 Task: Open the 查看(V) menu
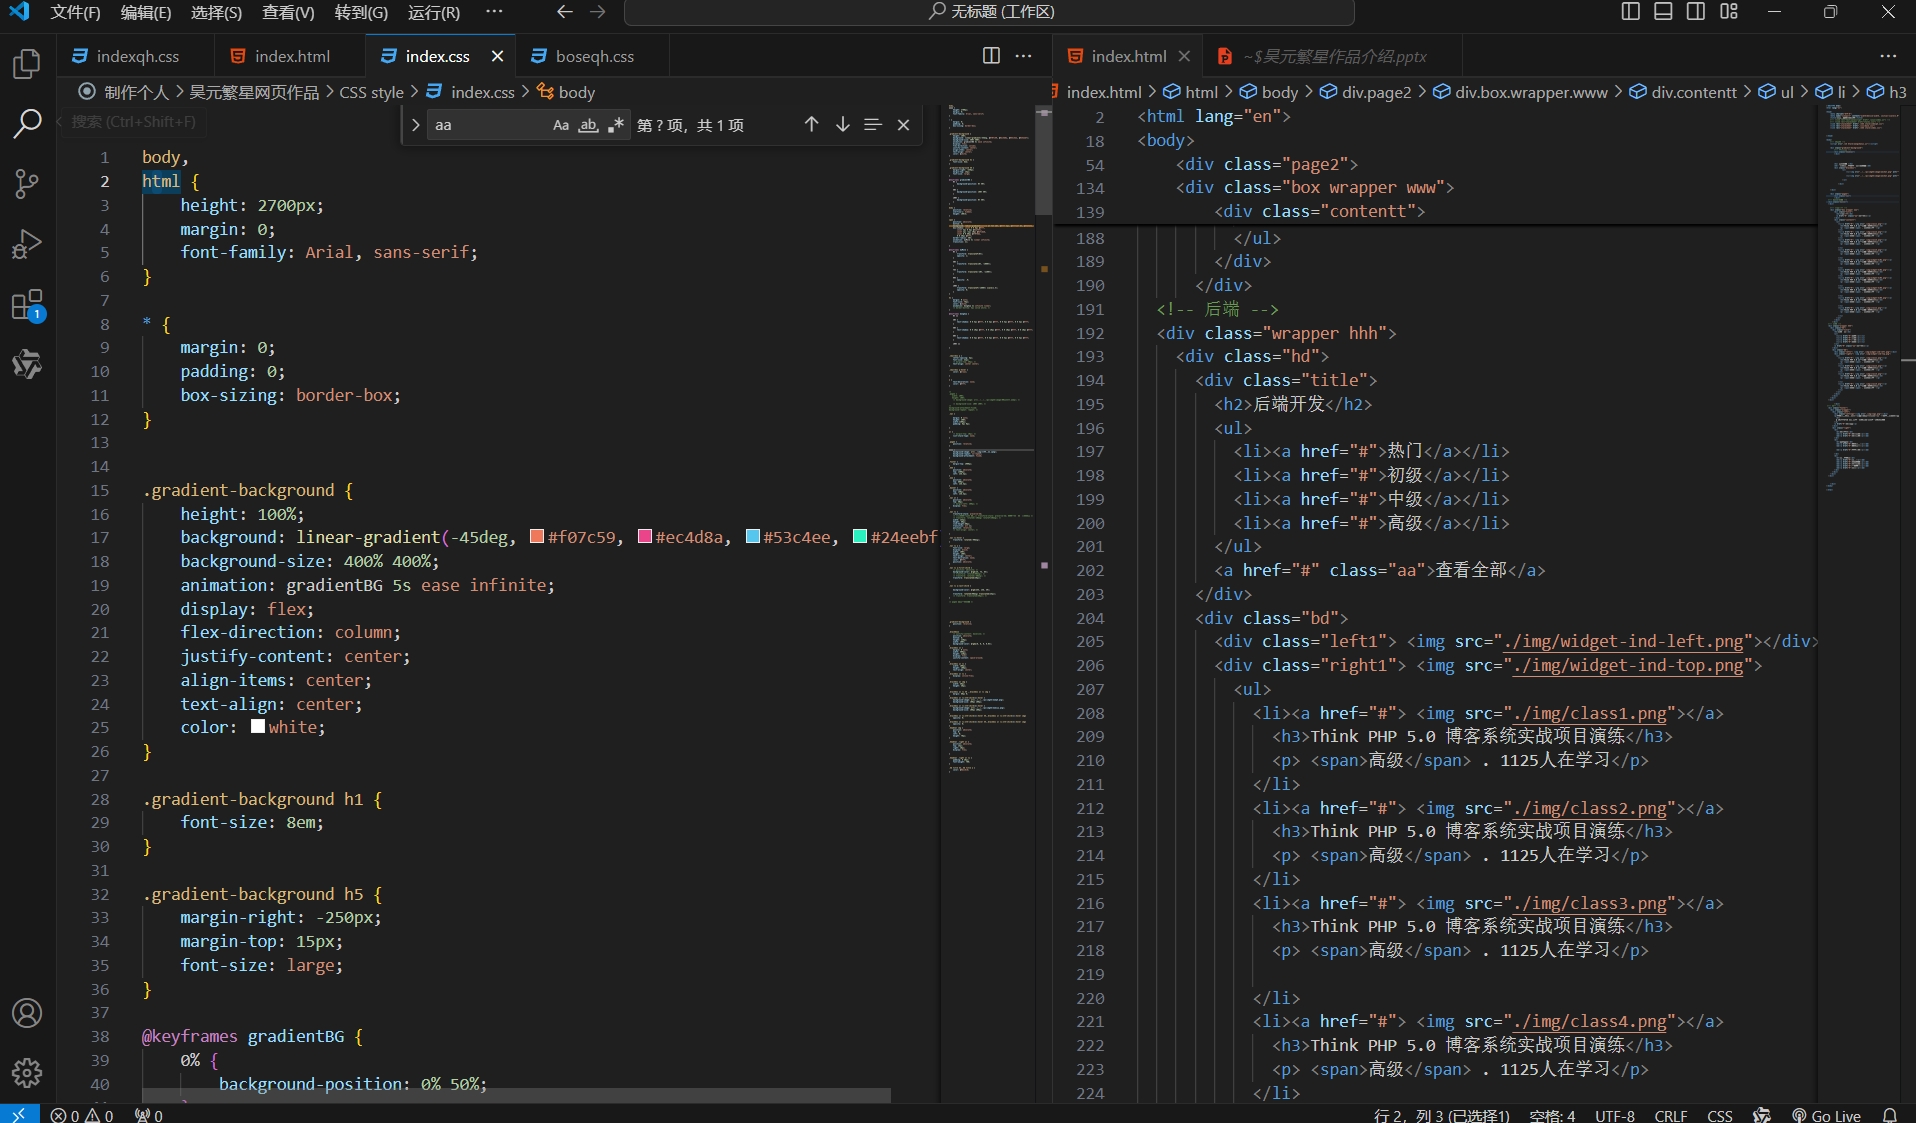[288, 12]
